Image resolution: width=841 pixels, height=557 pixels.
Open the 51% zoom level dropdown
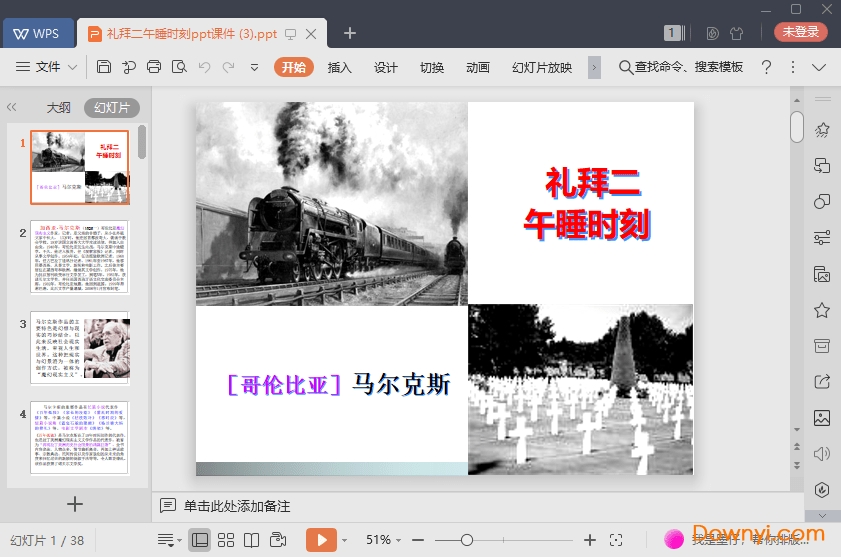pyautogui.click(x=383, y=540)
